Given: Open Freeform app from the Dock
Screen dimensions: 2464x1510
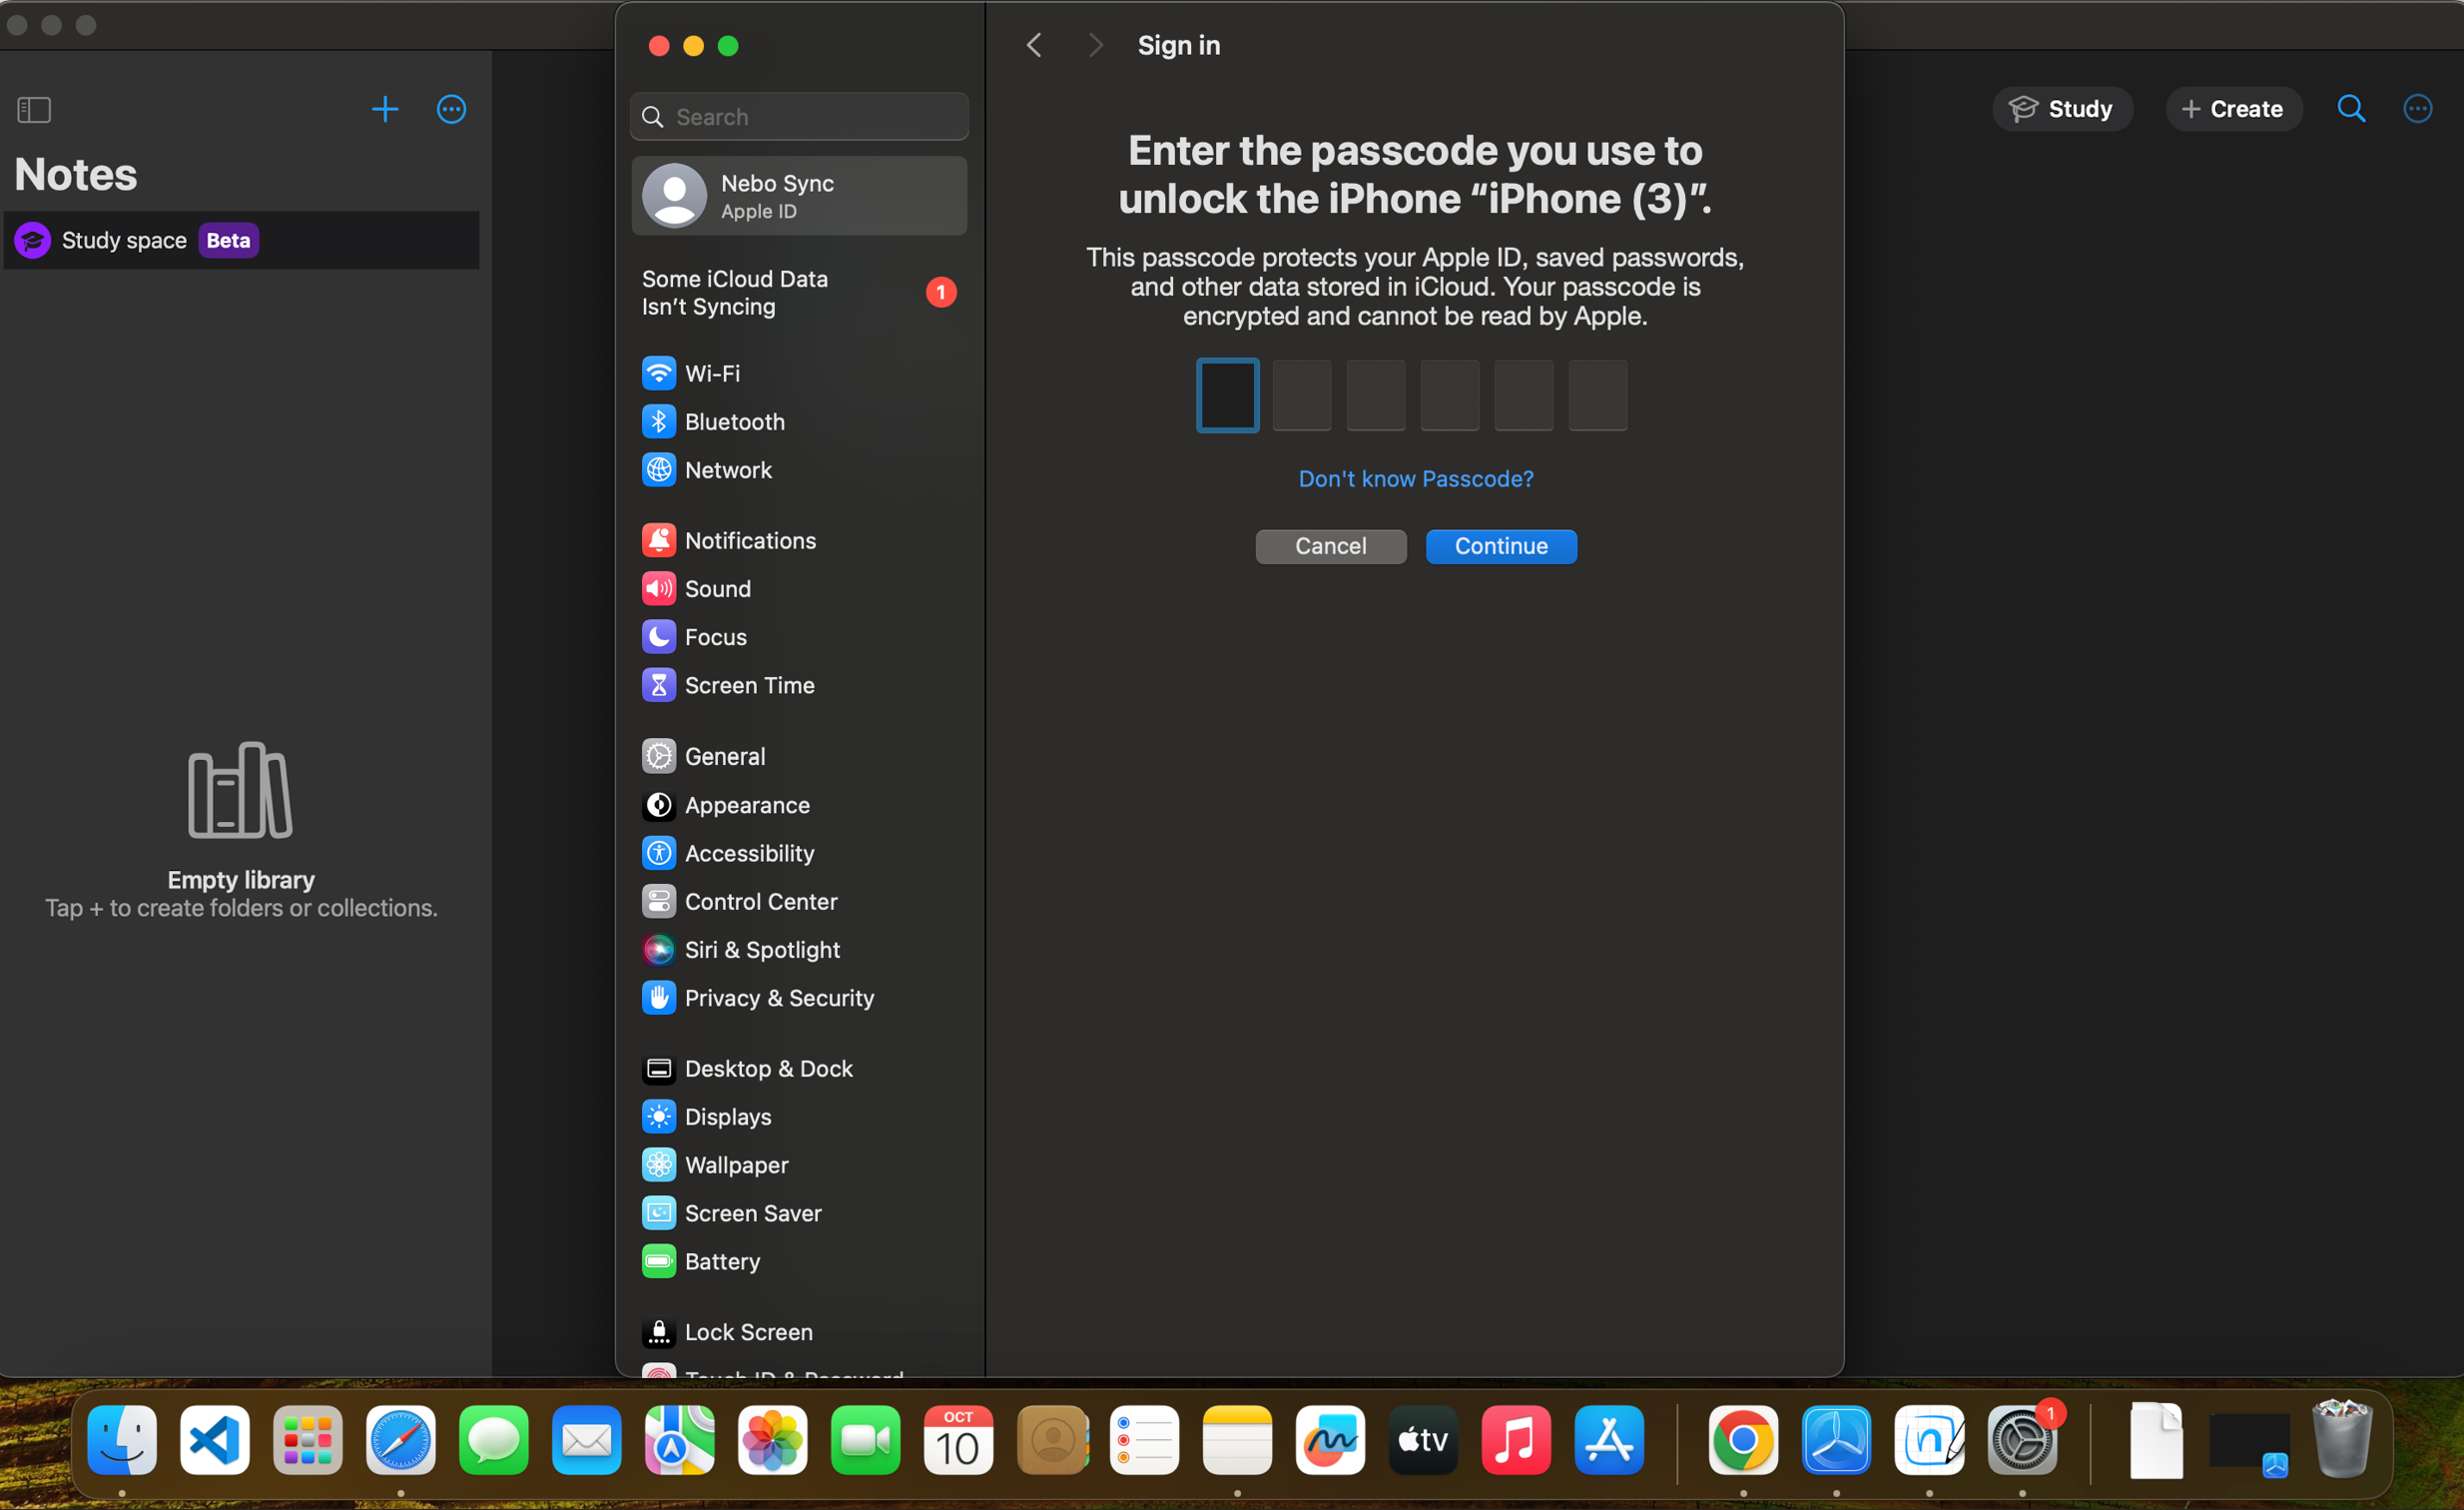Looking at the screenshot, I should pos(1330,1440).
